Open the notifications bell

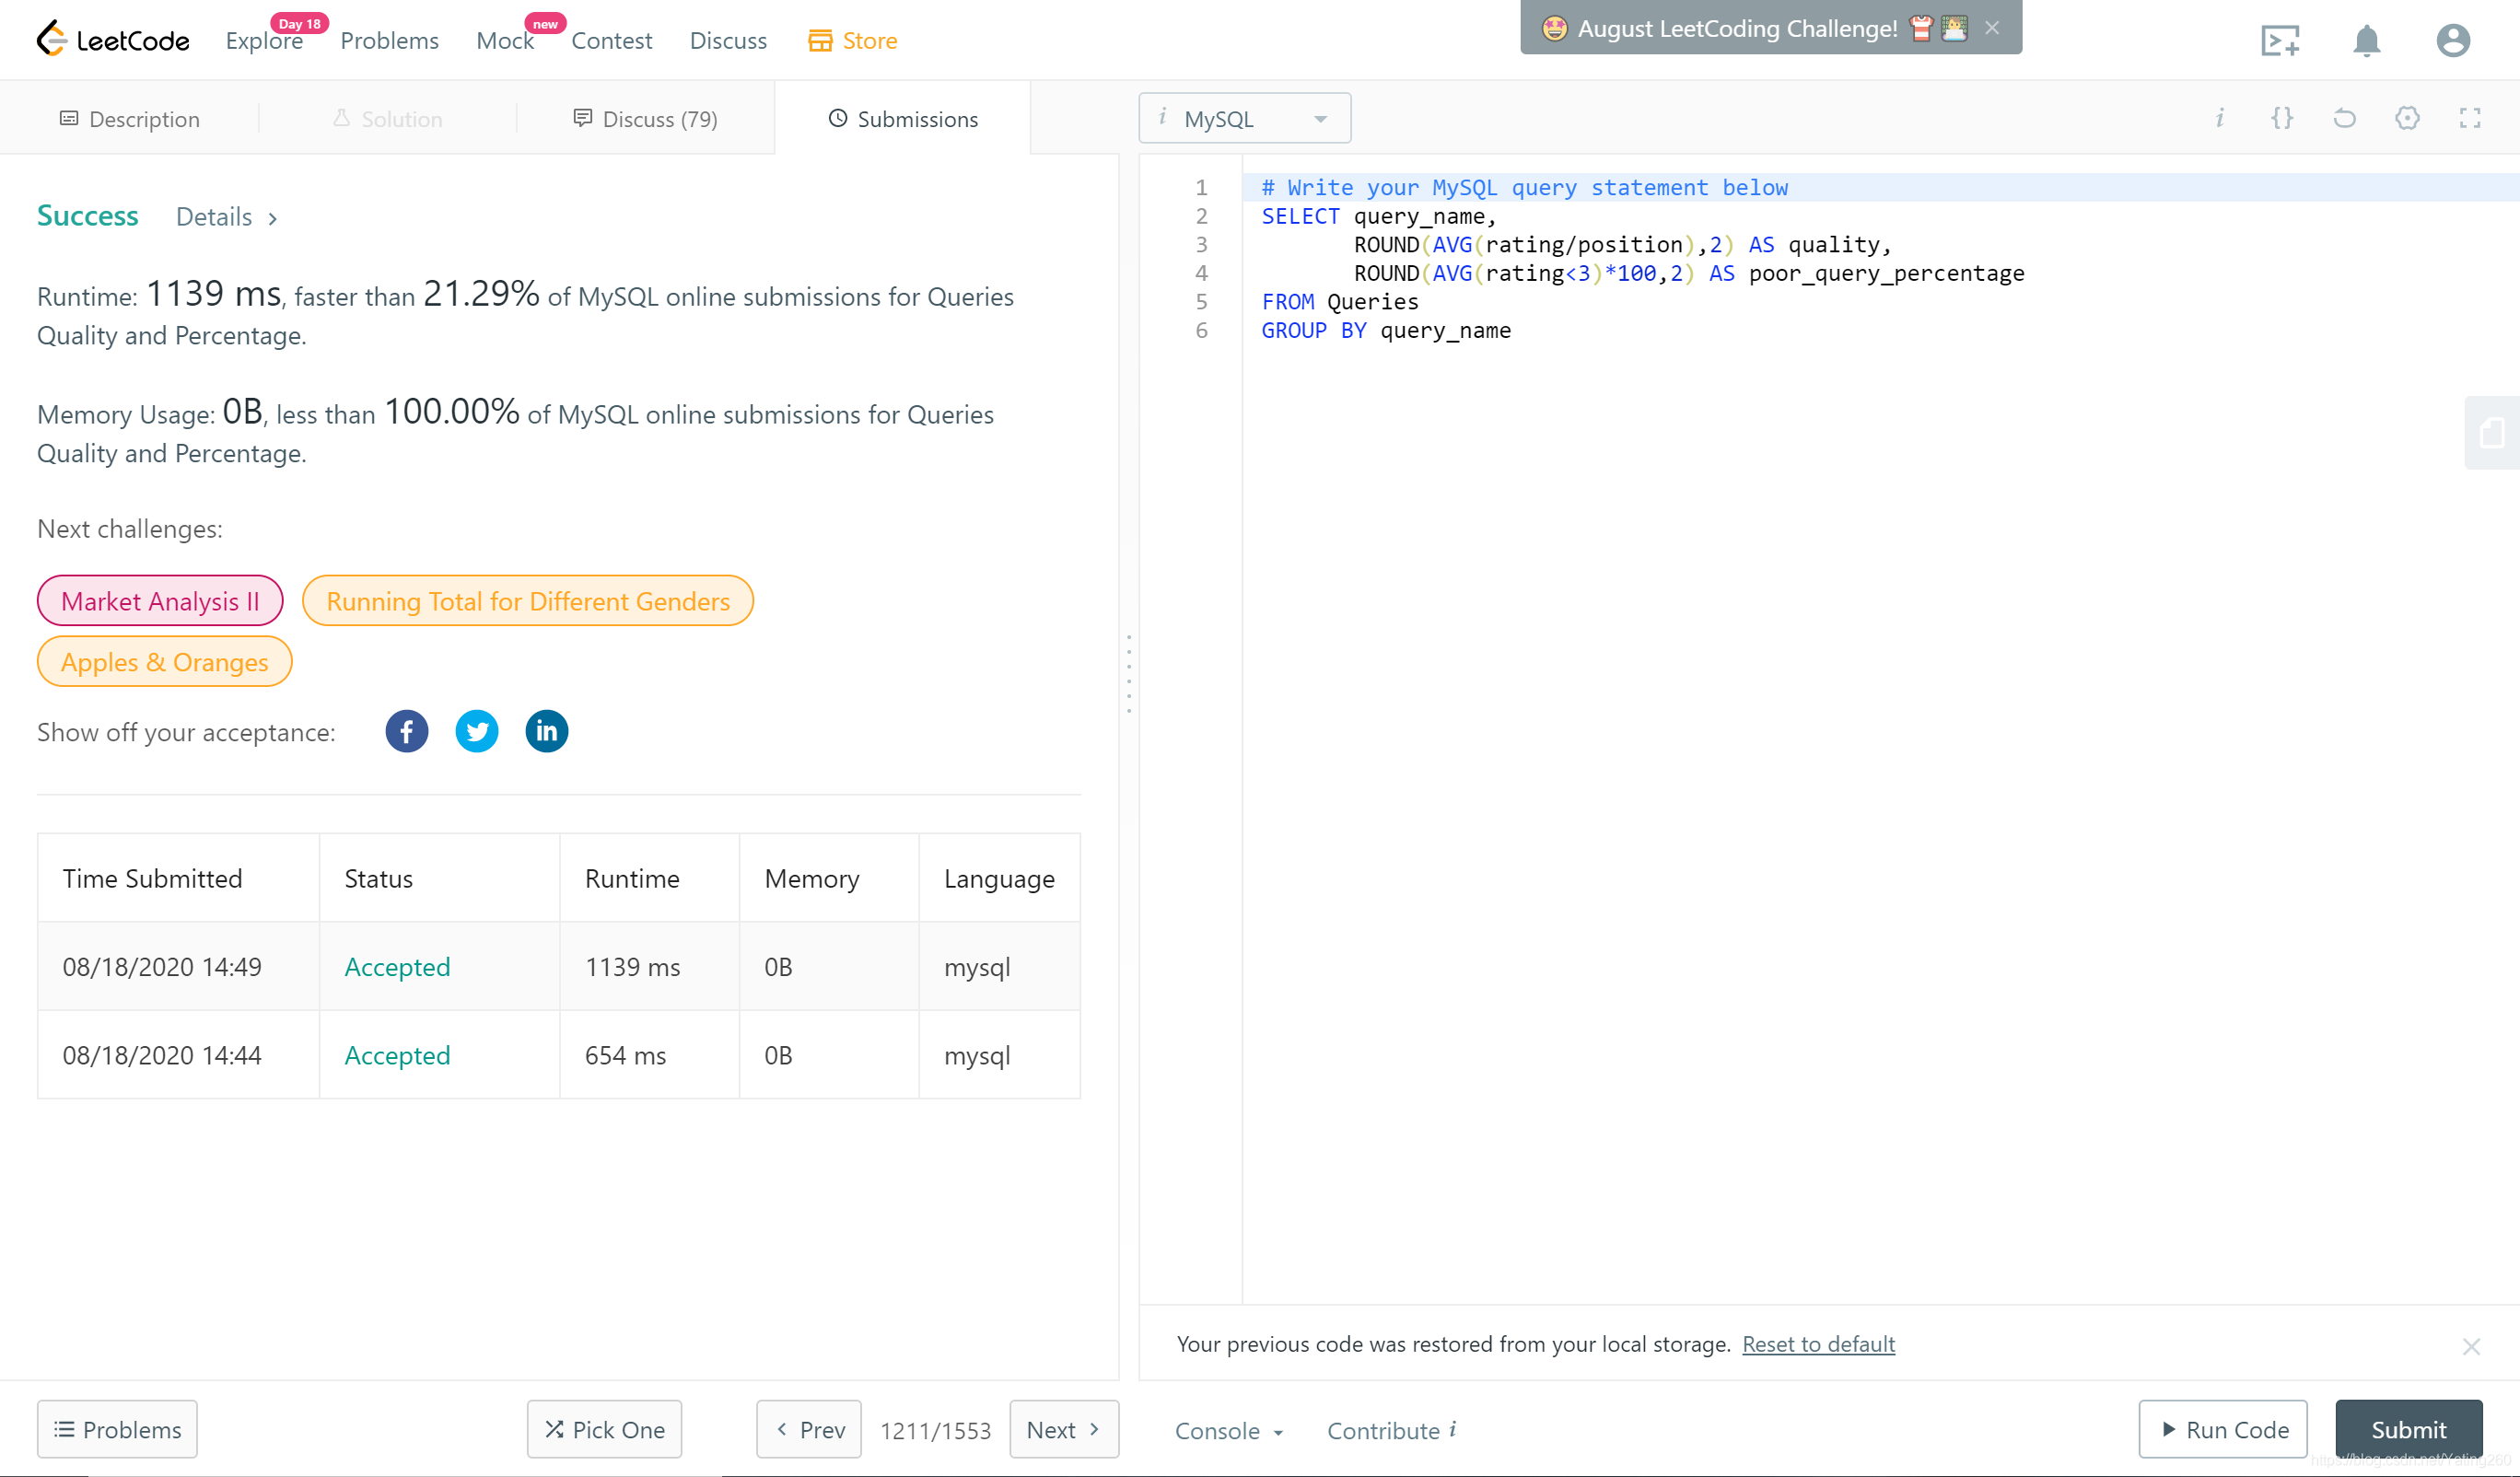tap(2365, 41)
